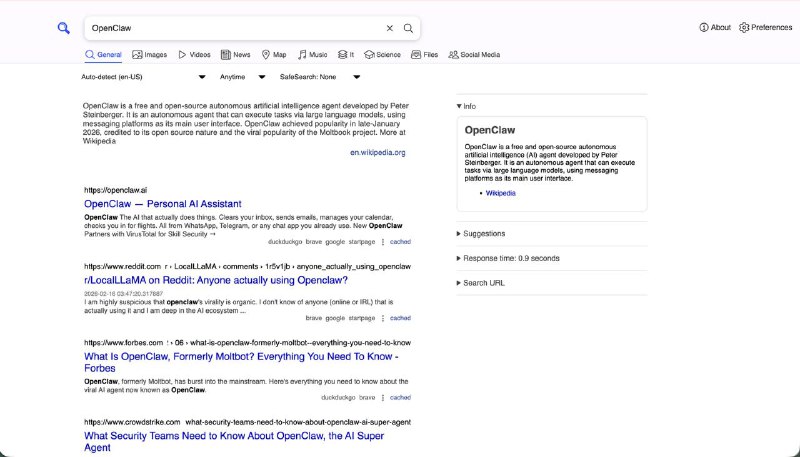Select the General tab
The image size is (800, 457).
pyautogui.click(x=103, y=55)
